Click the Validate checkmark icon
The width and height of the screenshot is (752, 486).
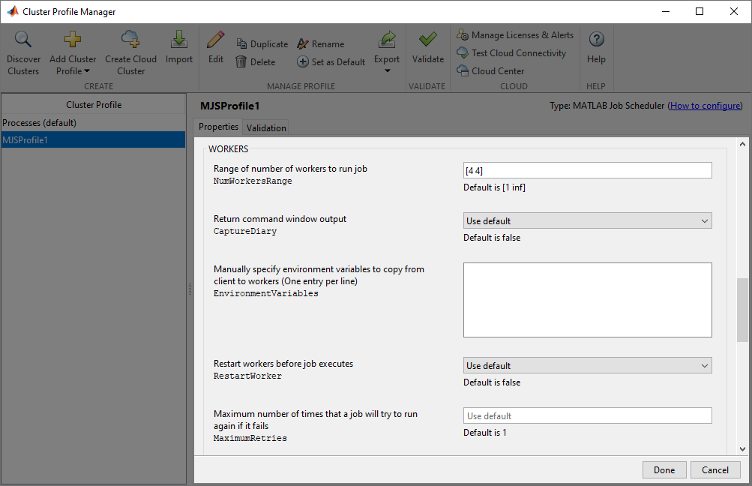[428, 40]
